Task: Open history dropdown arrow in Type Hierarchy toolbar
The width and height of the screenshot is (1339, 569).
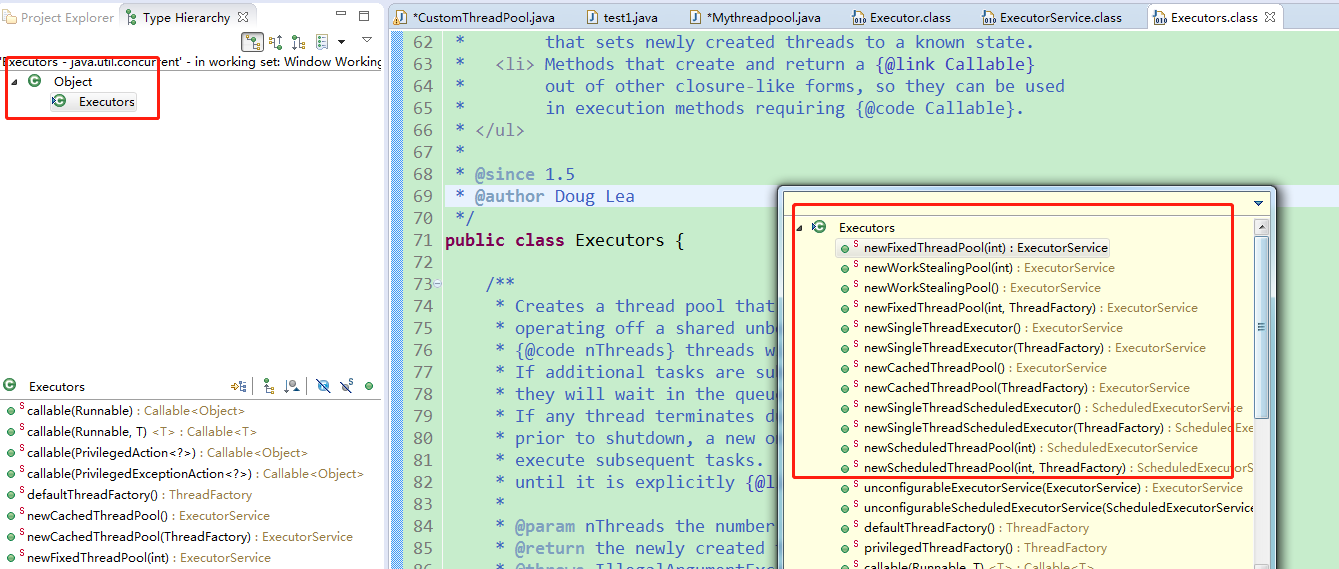Action: click(x=341, y=42)
